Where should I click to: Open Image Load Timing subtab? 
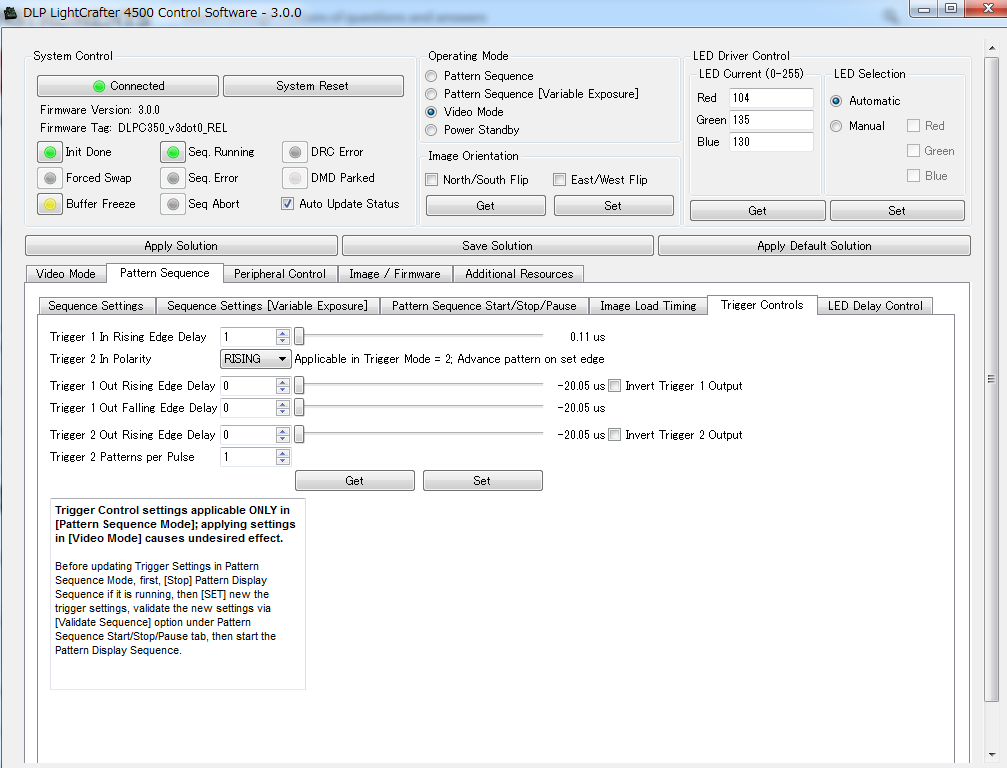[648, 306]
